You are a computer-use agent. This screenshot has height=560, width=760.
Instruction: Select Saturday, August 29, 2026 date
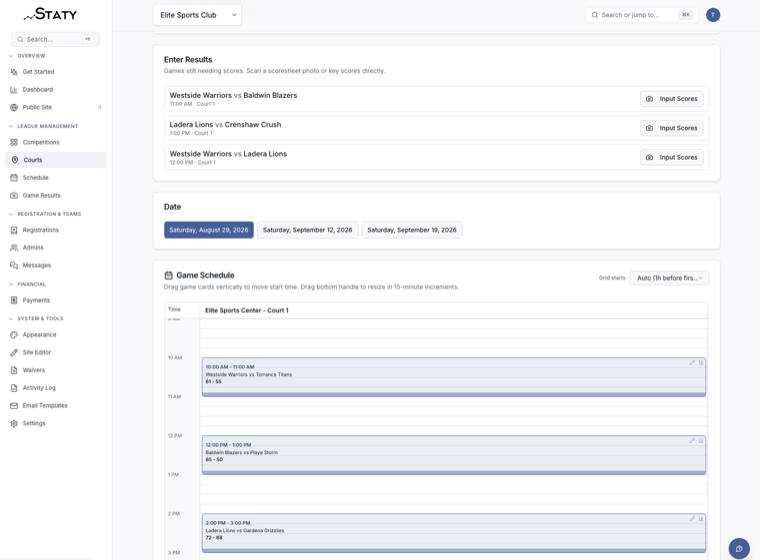[208, 230]
